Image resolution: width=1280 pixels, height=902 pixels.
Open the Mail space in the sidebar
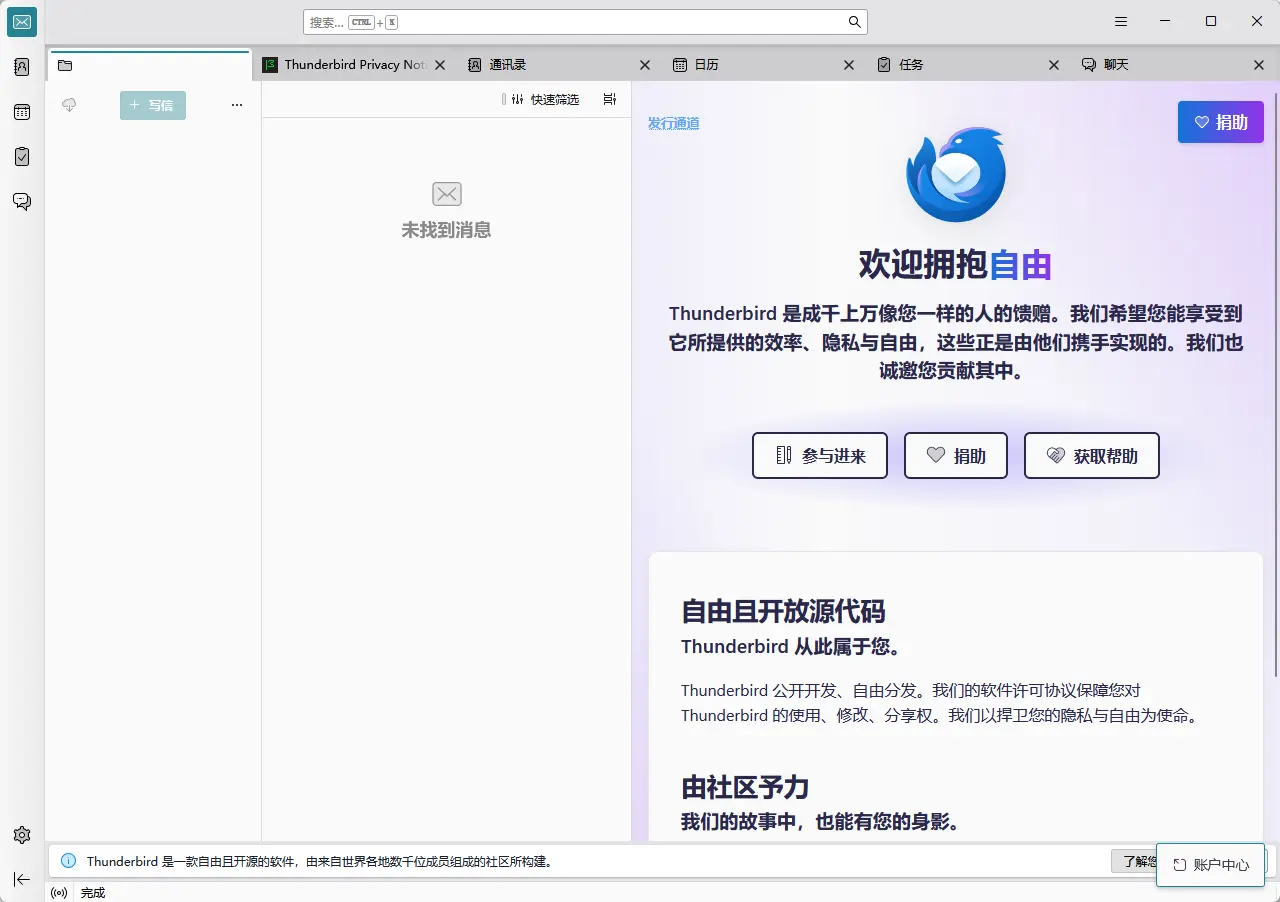click(x=22, y=22)
